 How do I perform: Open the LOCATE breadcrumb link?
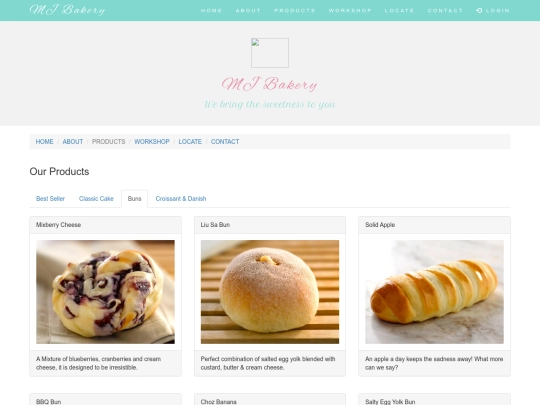(x=190, y=142)
